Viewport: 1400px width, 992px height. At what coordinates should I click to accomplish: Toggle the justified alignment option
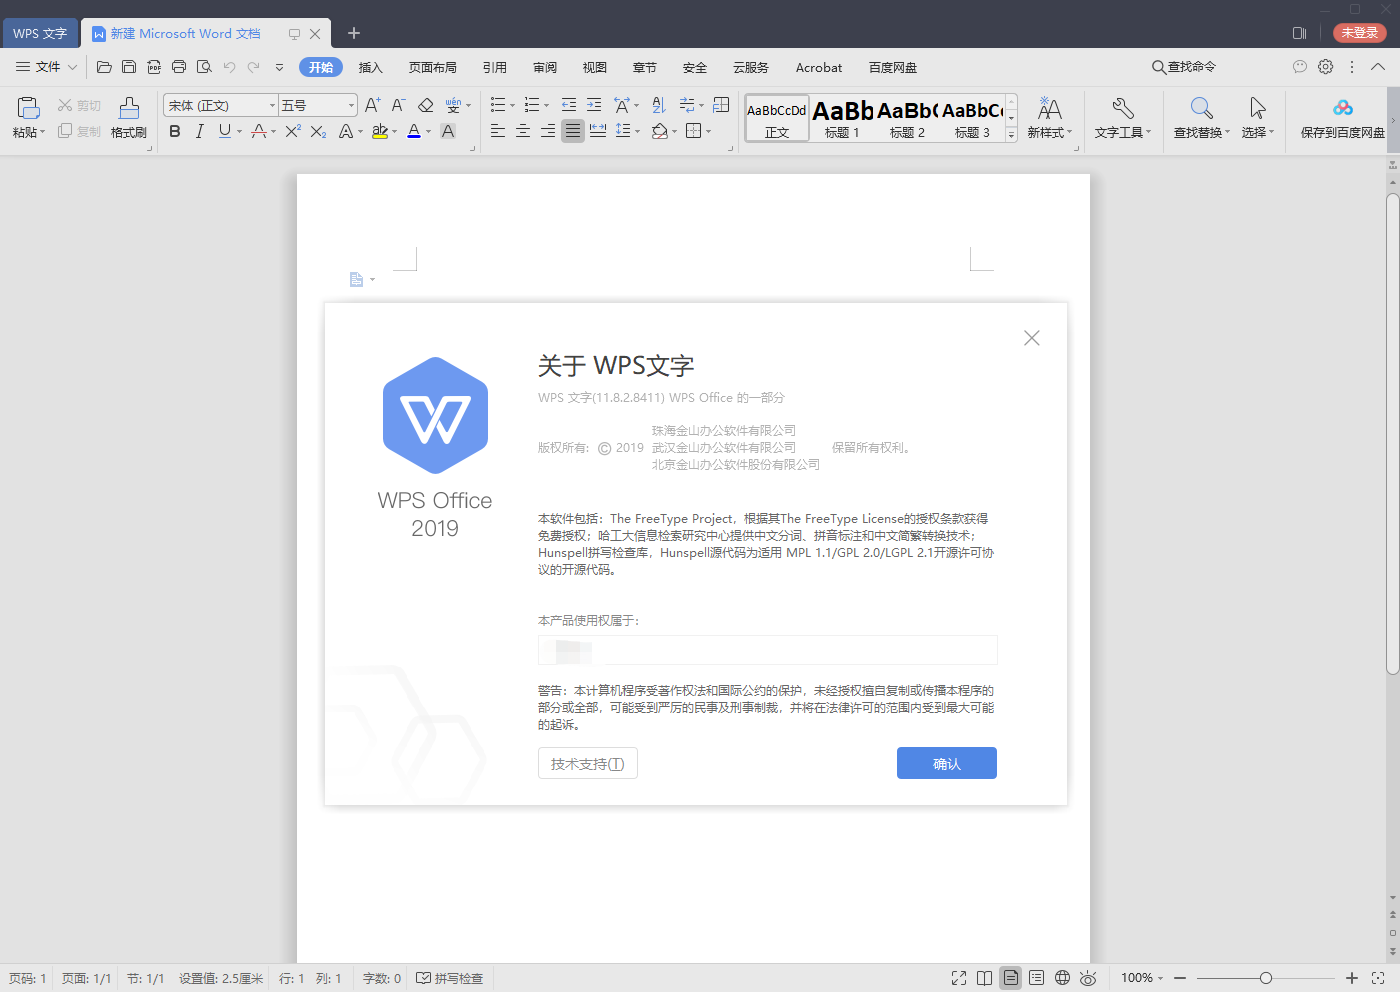pyautogui.click(x=572, y=131)
